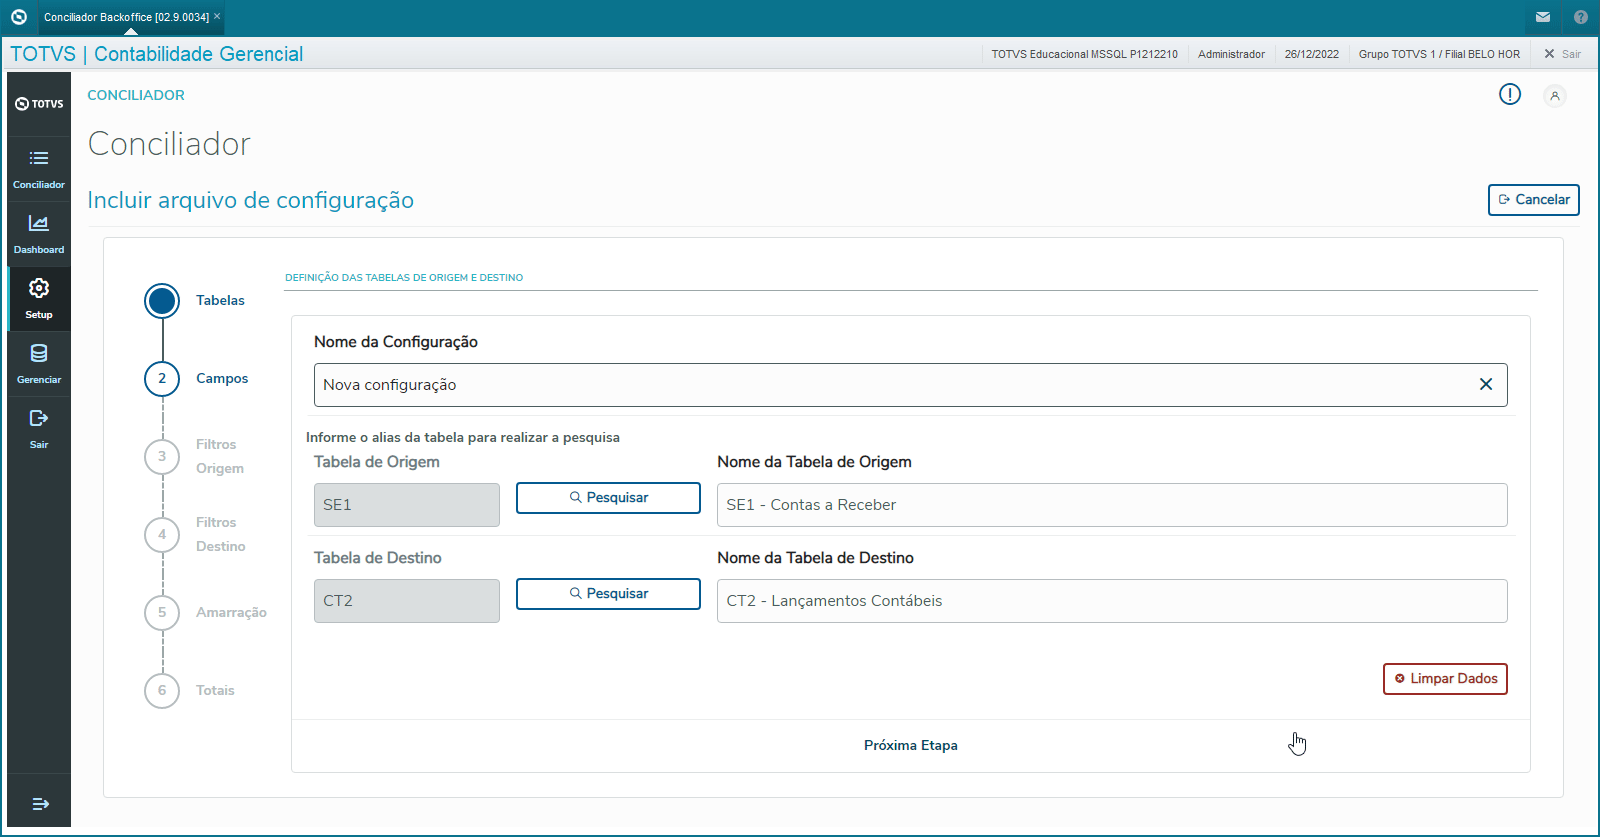Image resolution: width=1600 pixels, height=837 pixels.
Task: Select step 1 Tabelas circle
Action: point(162,300)
